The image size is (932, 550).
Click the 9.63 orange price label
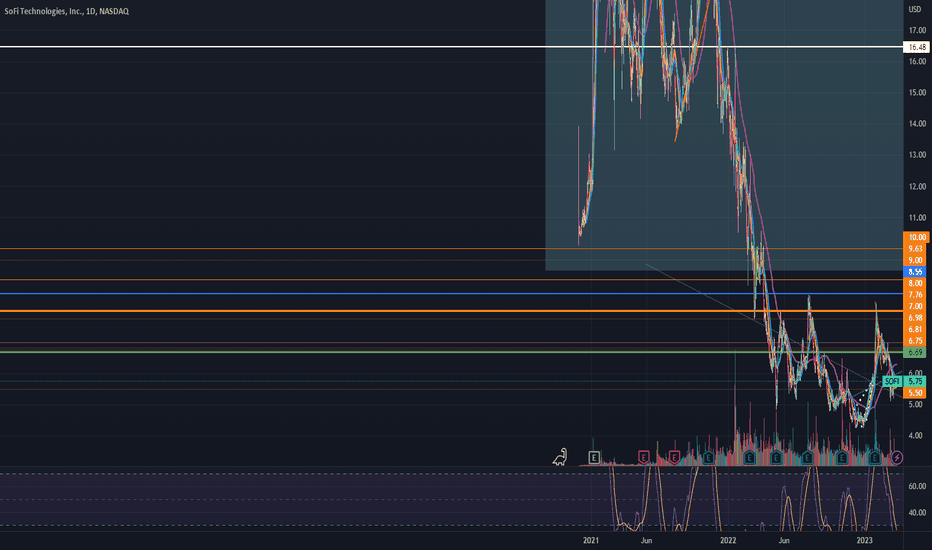coord(916,249)
